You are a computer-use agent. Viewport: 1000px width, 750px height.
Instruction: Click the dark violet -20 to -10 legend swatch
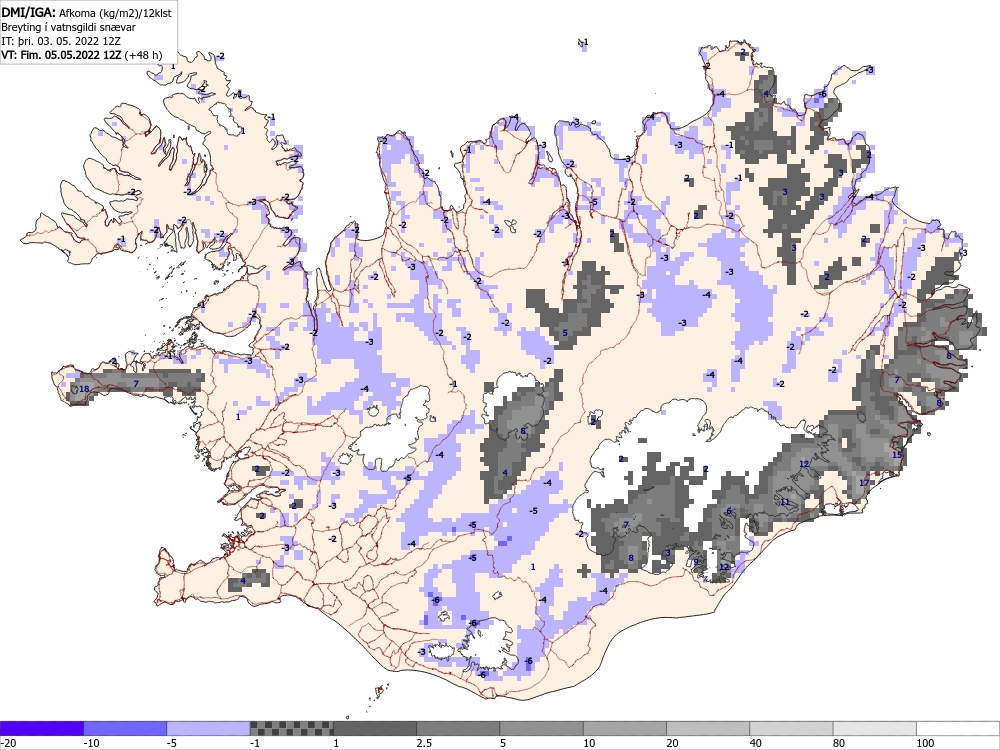[x=41, y=728]
